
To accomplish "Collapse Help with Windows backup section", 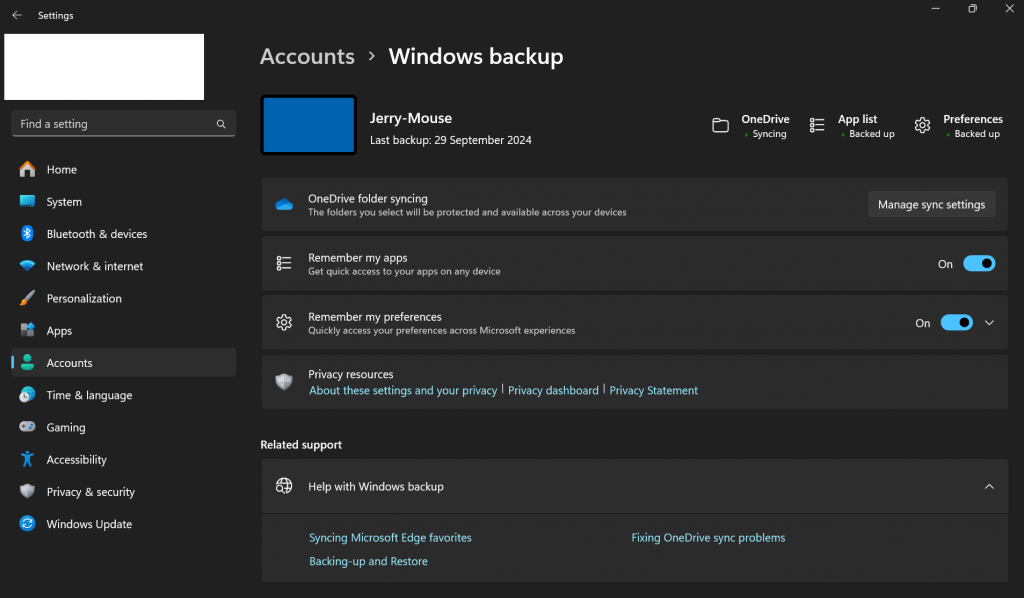I will [989, 486].
